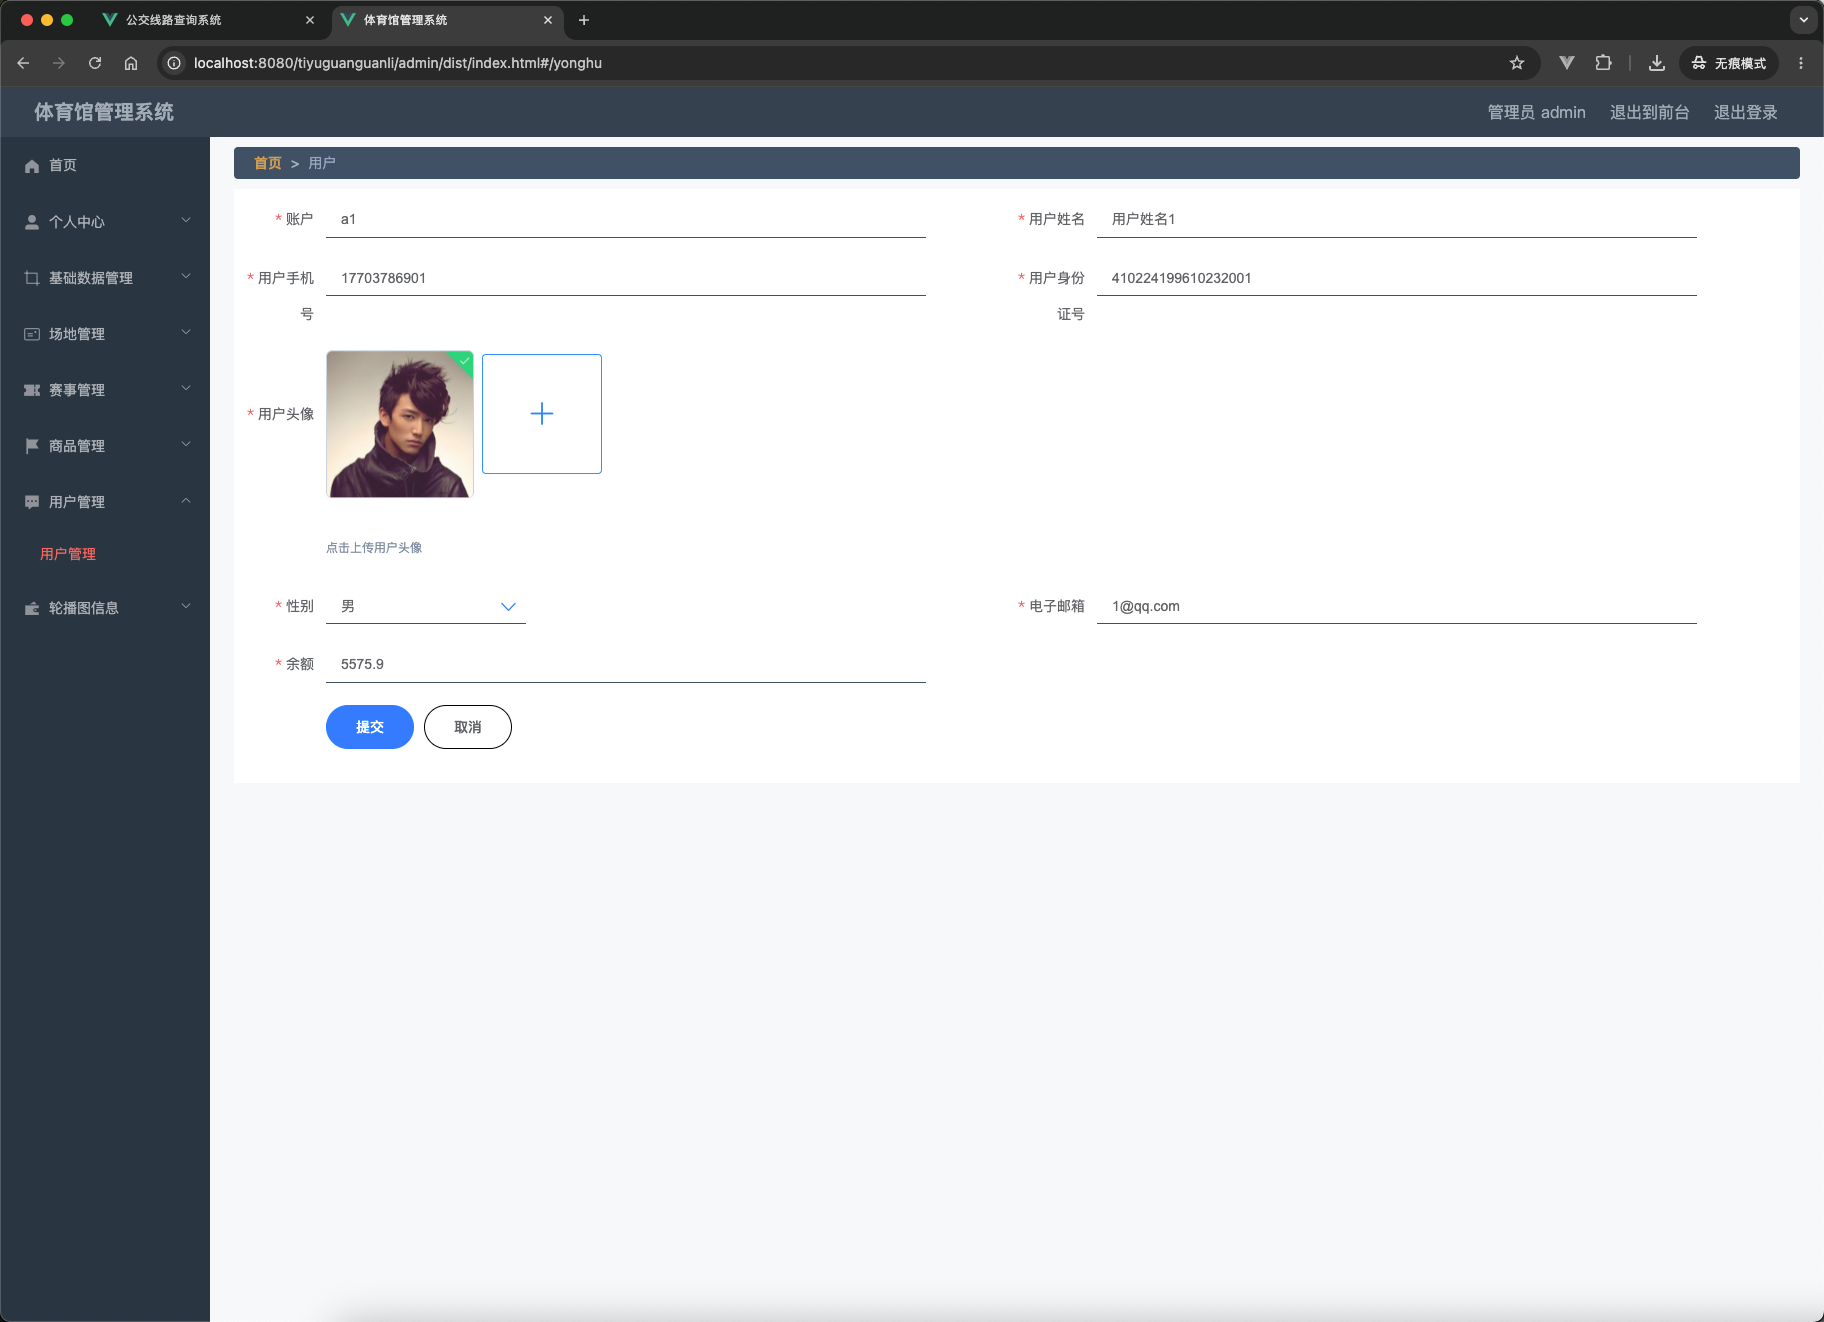Screen dimensions: 1824x1322
Task: Select the red 用户管理 submenu item
Action: [x=68, y=554]
